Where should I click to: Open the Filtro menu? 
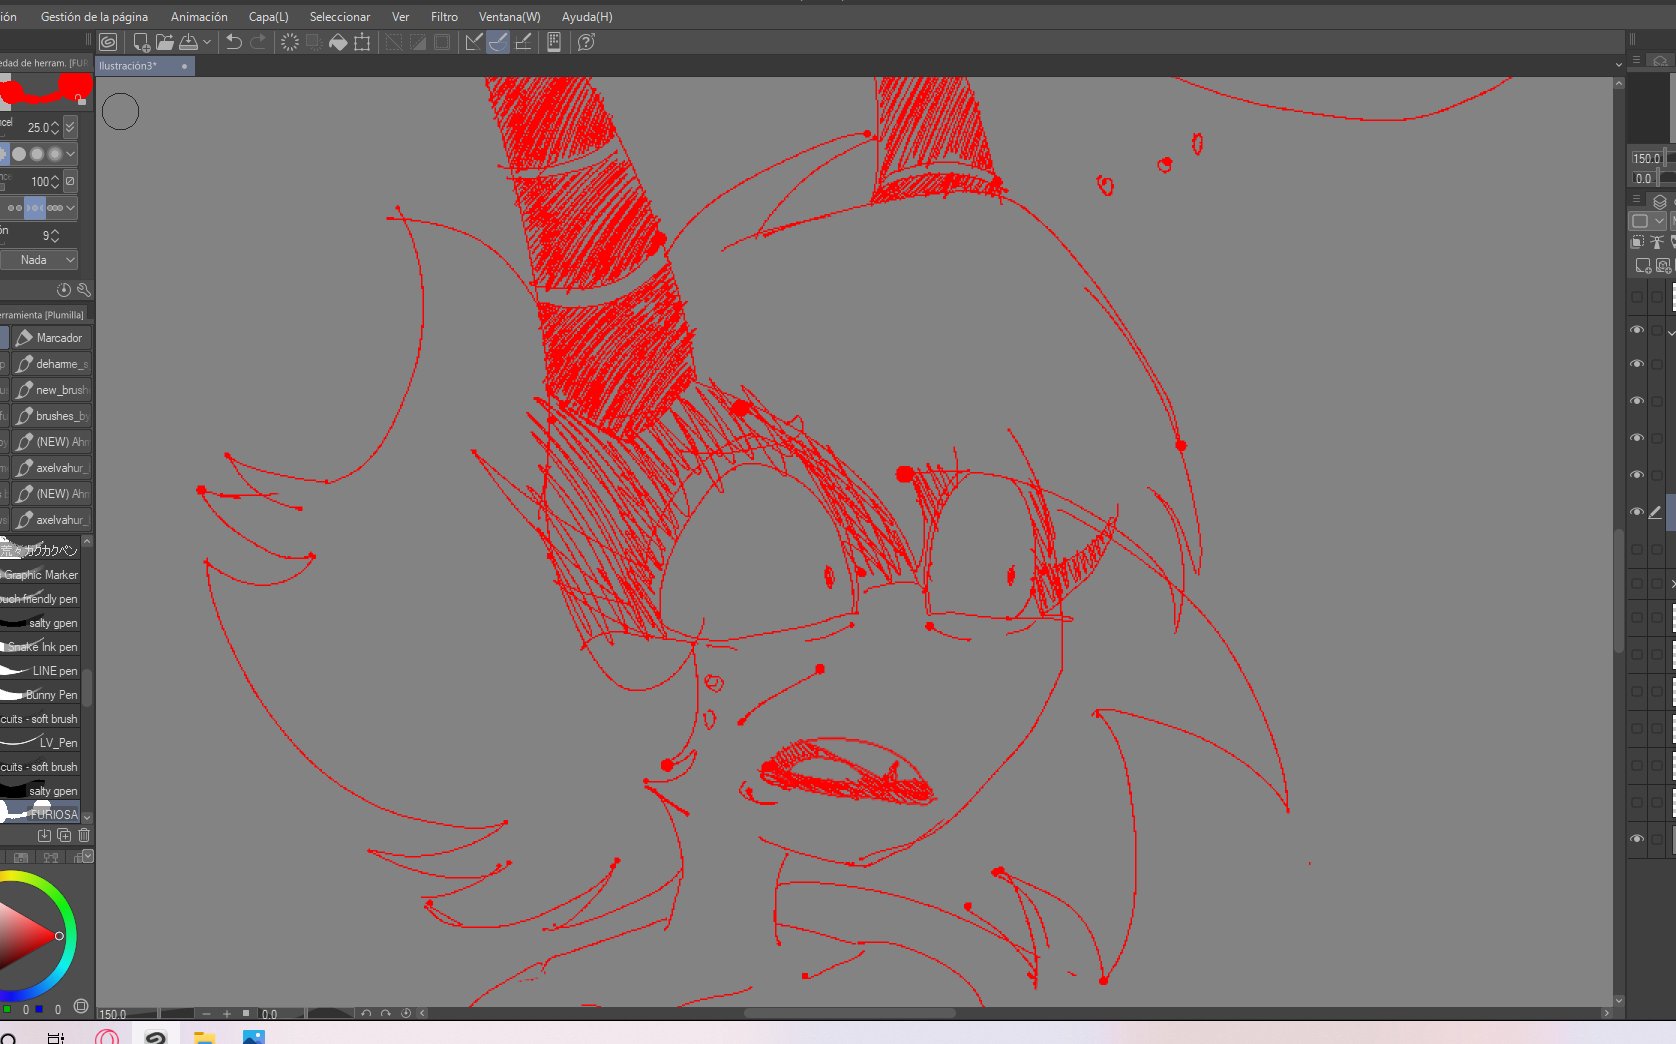click(x=444, y=17)
